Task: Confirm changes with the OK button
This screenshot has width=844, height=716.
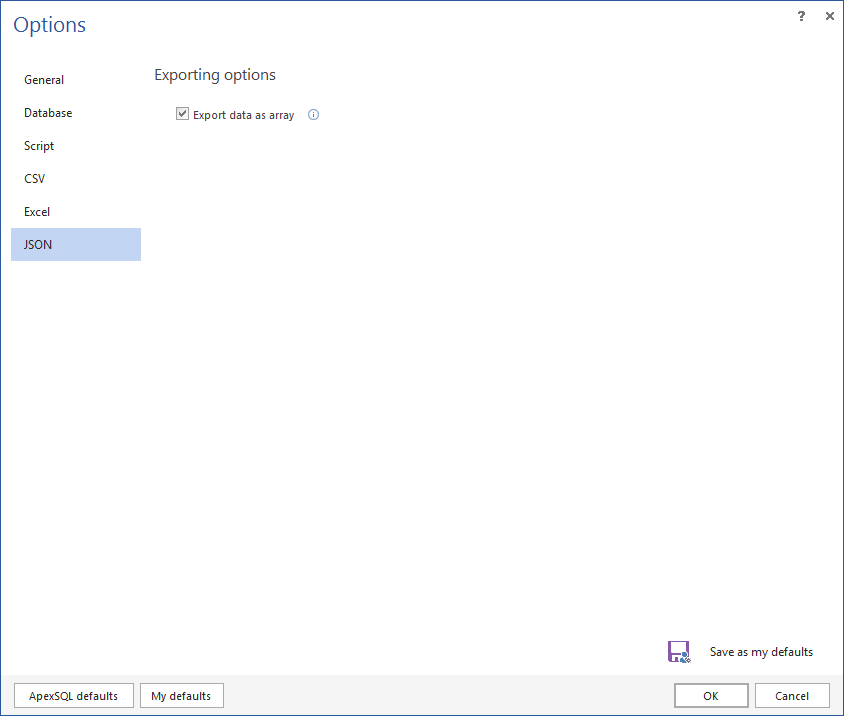Action: pos(711,695)
